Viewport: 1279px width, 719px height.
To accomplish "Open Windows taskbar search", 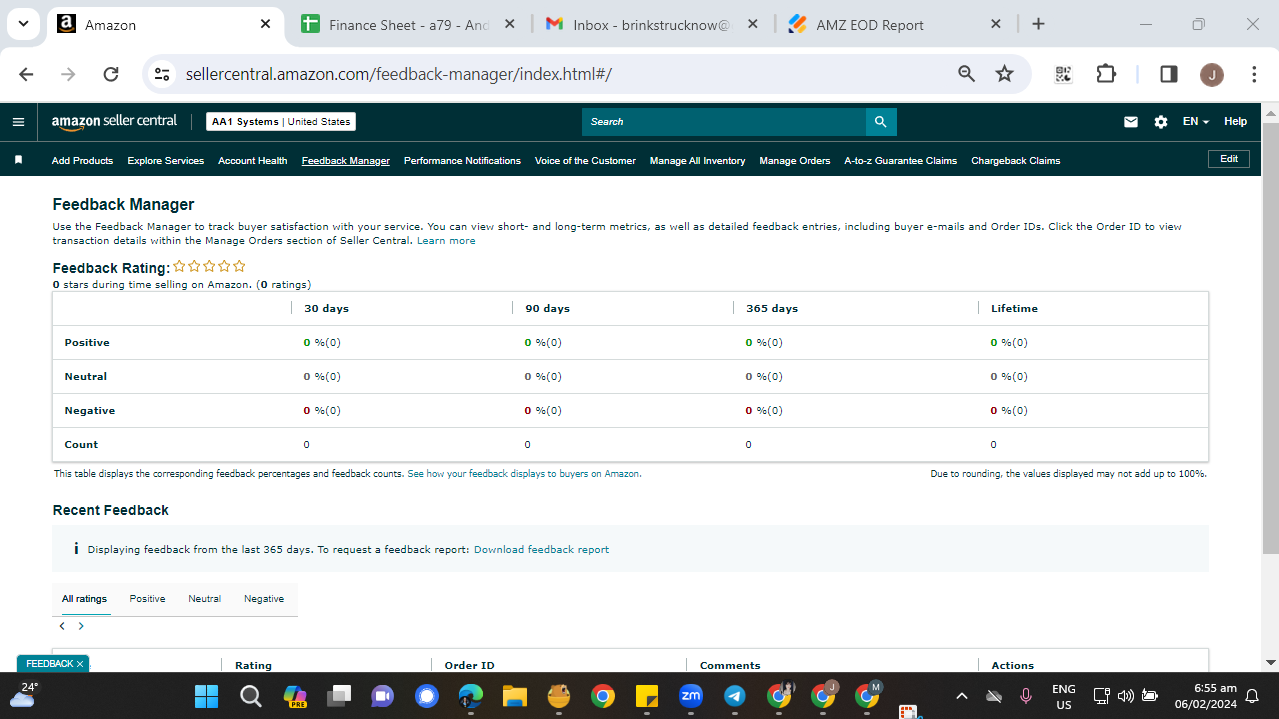I will (251, 696).
